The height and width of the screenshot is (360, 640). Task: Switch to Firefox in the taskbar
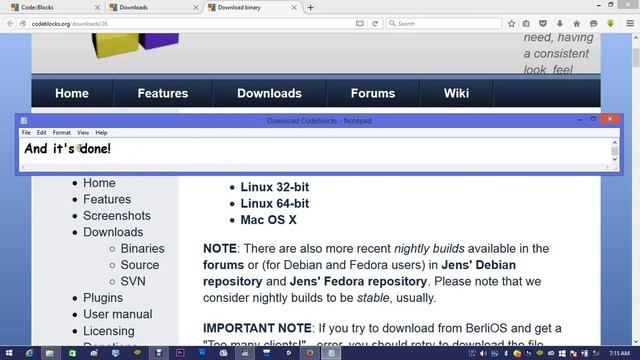click(x=310, y=353)
